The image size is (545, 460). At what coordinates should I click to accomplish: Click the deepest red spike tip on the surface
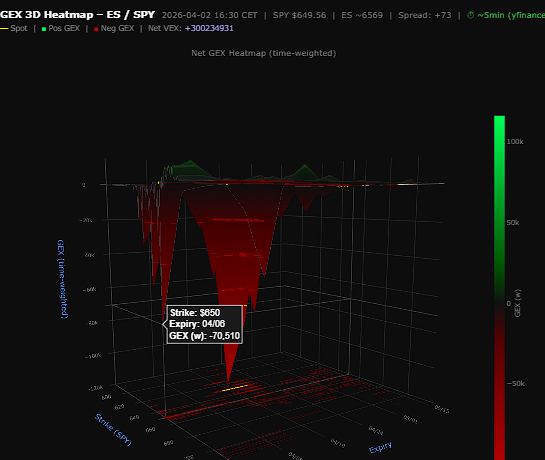click(228, 378)
